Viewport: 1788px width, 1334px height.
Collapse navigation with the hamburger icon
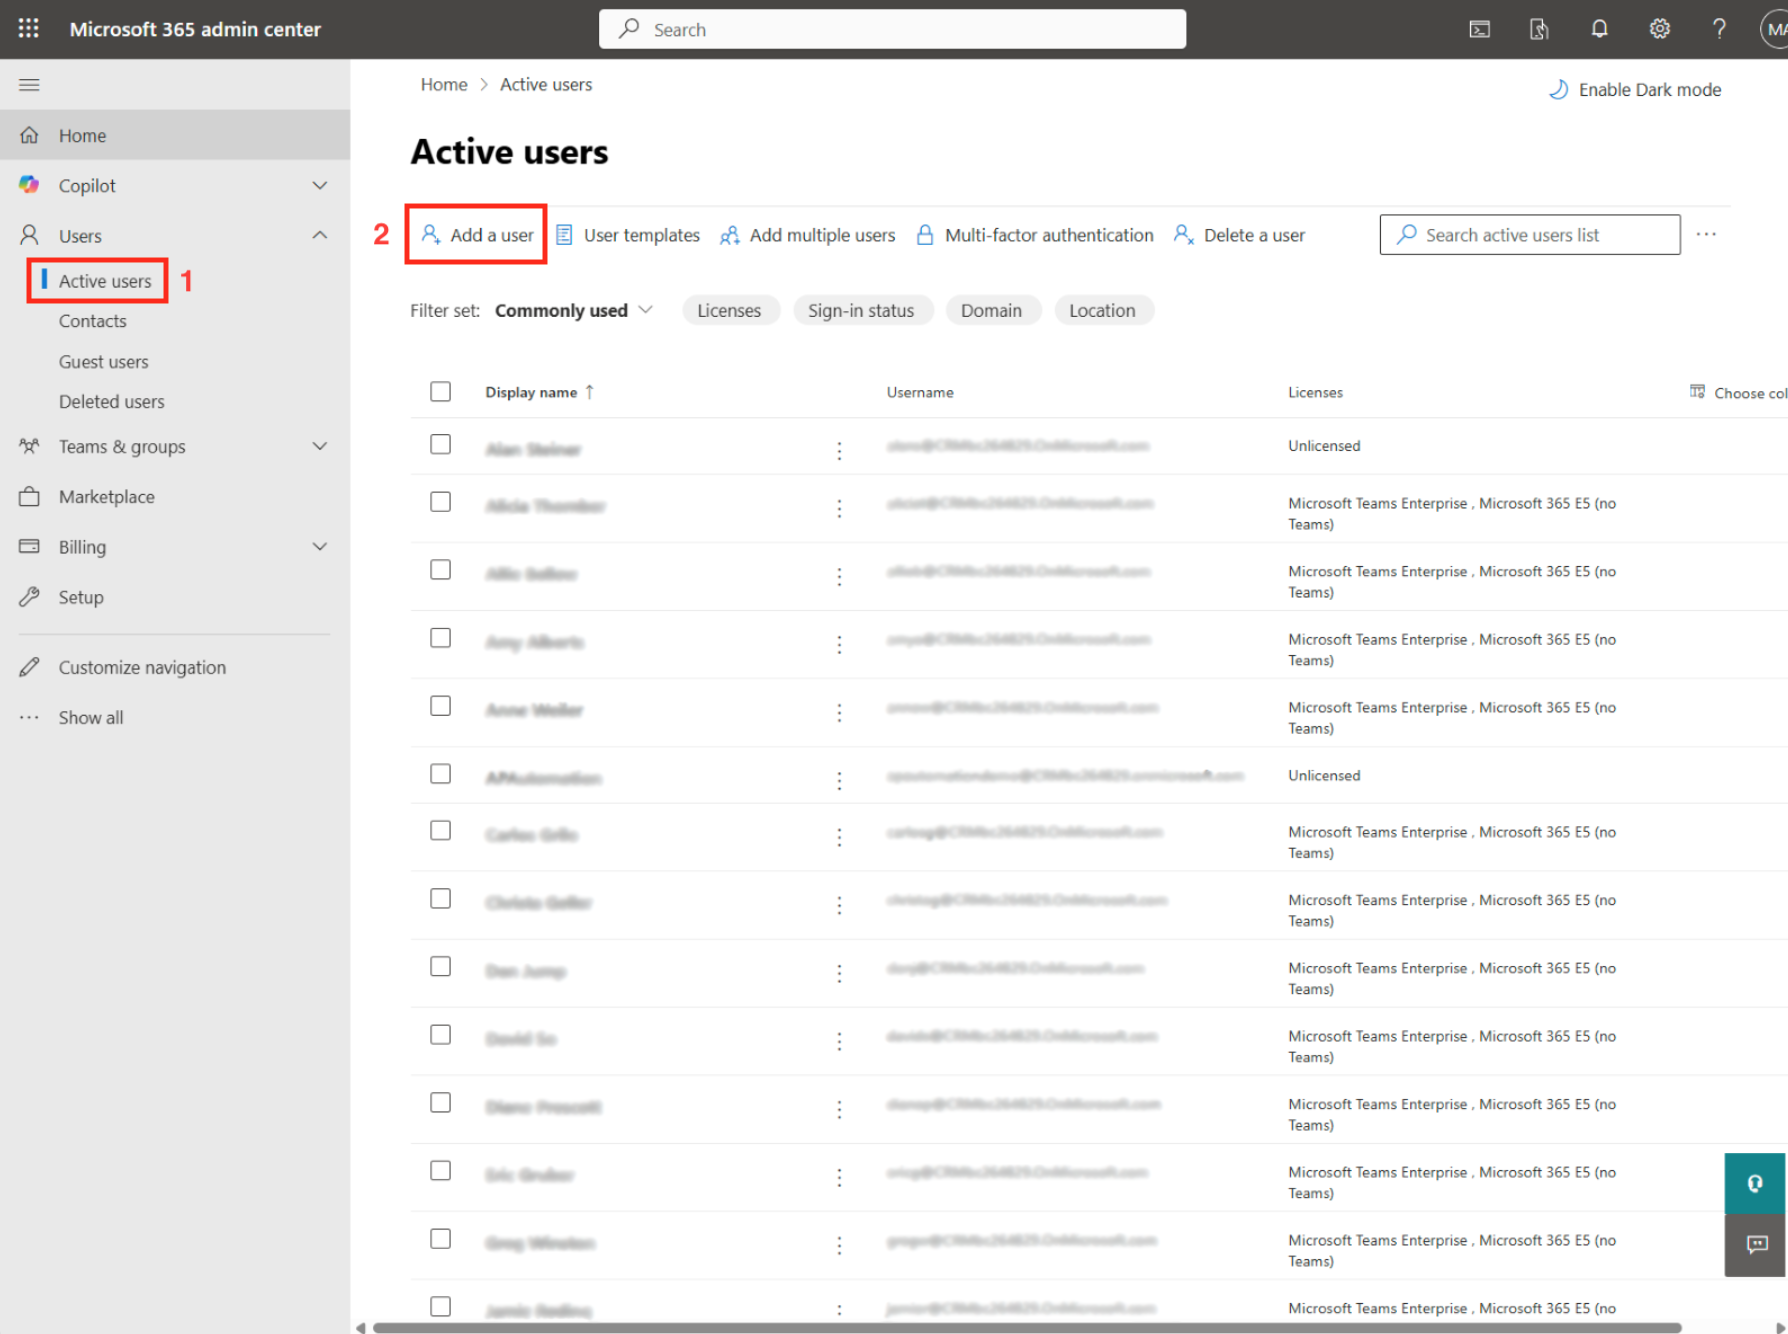click(x=29, y=85)
